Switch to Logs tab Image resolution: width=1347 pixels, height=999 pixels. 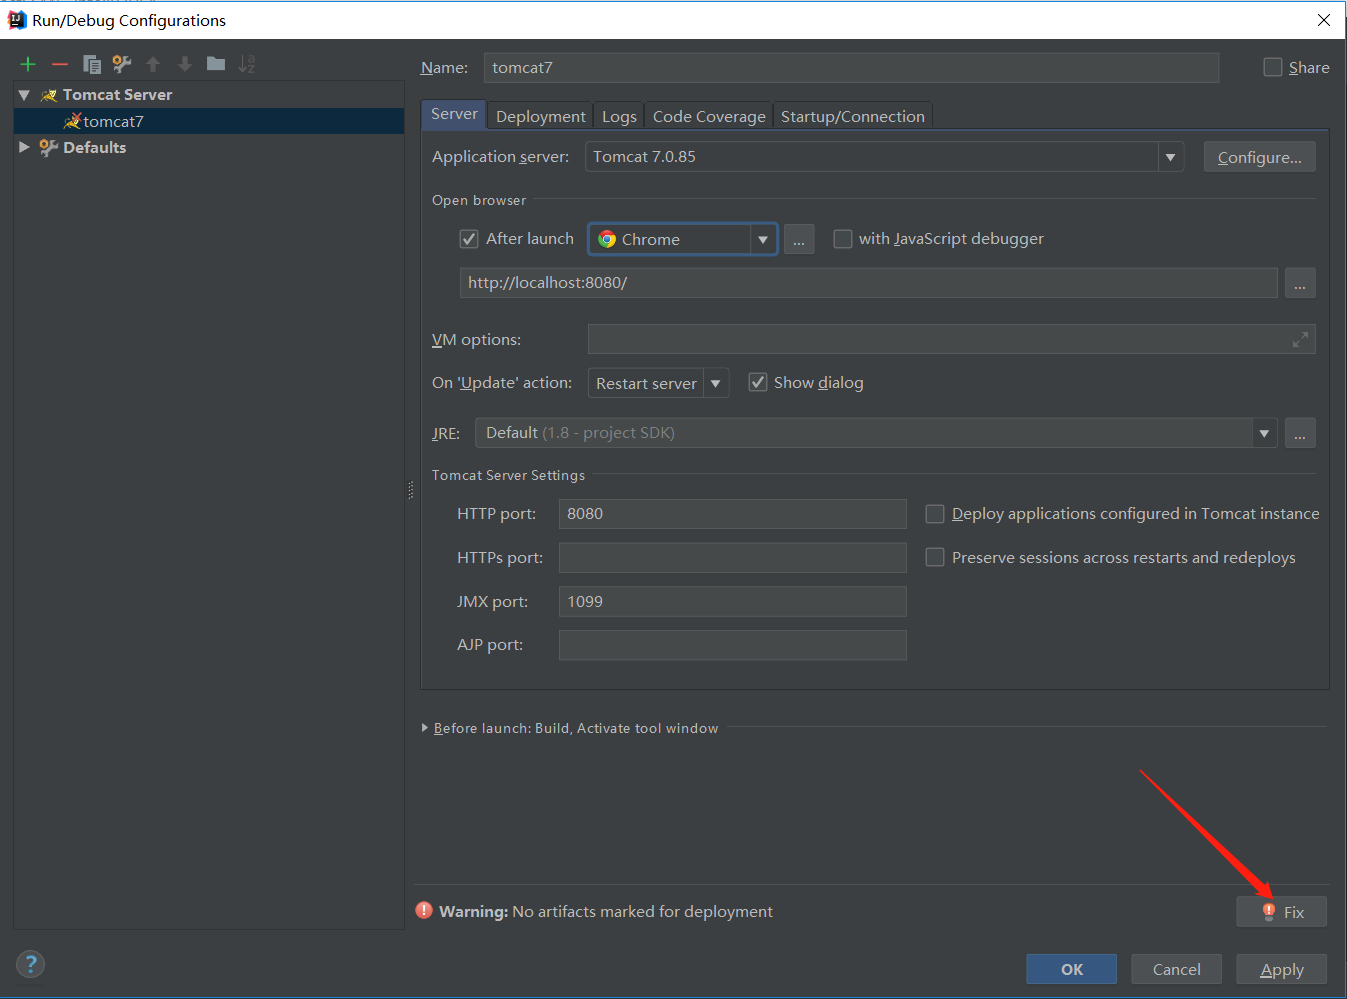(x=619, y=116)
